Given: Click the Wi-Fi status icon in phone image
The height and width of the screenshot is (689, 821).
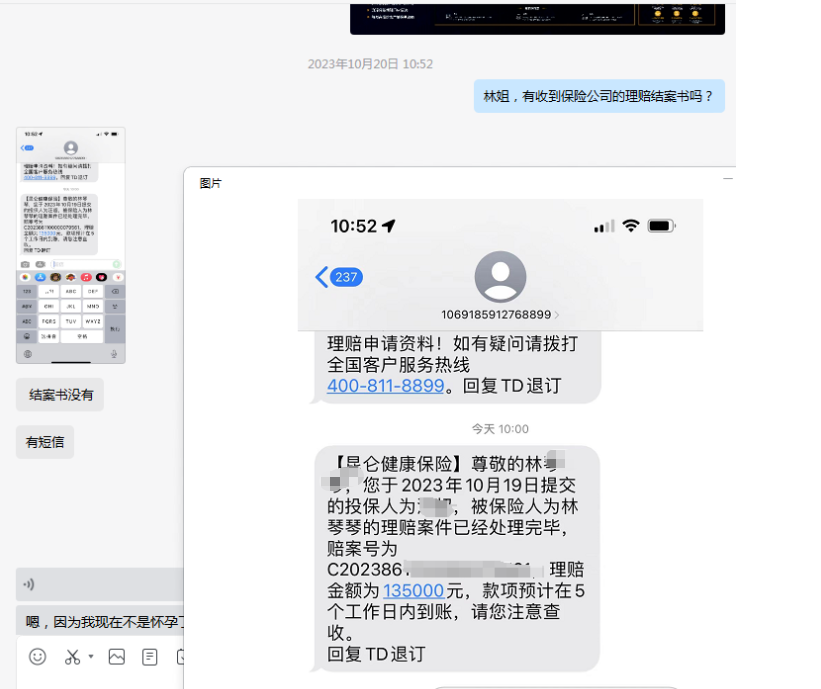Looking at the screenshot, I should point(631,226).
